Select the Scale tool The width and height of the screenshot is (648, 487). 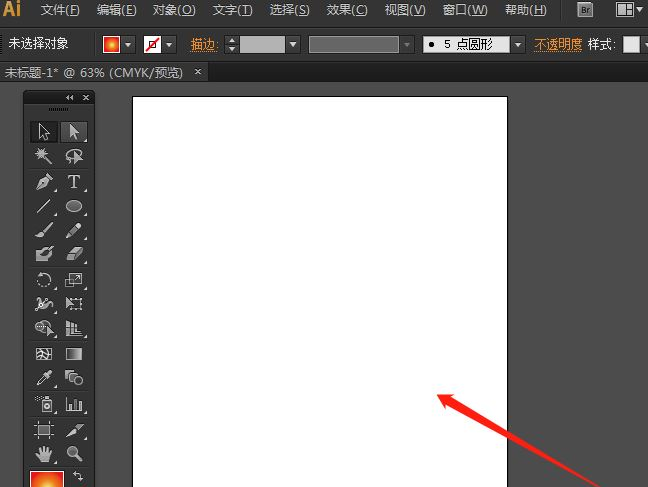74,280
